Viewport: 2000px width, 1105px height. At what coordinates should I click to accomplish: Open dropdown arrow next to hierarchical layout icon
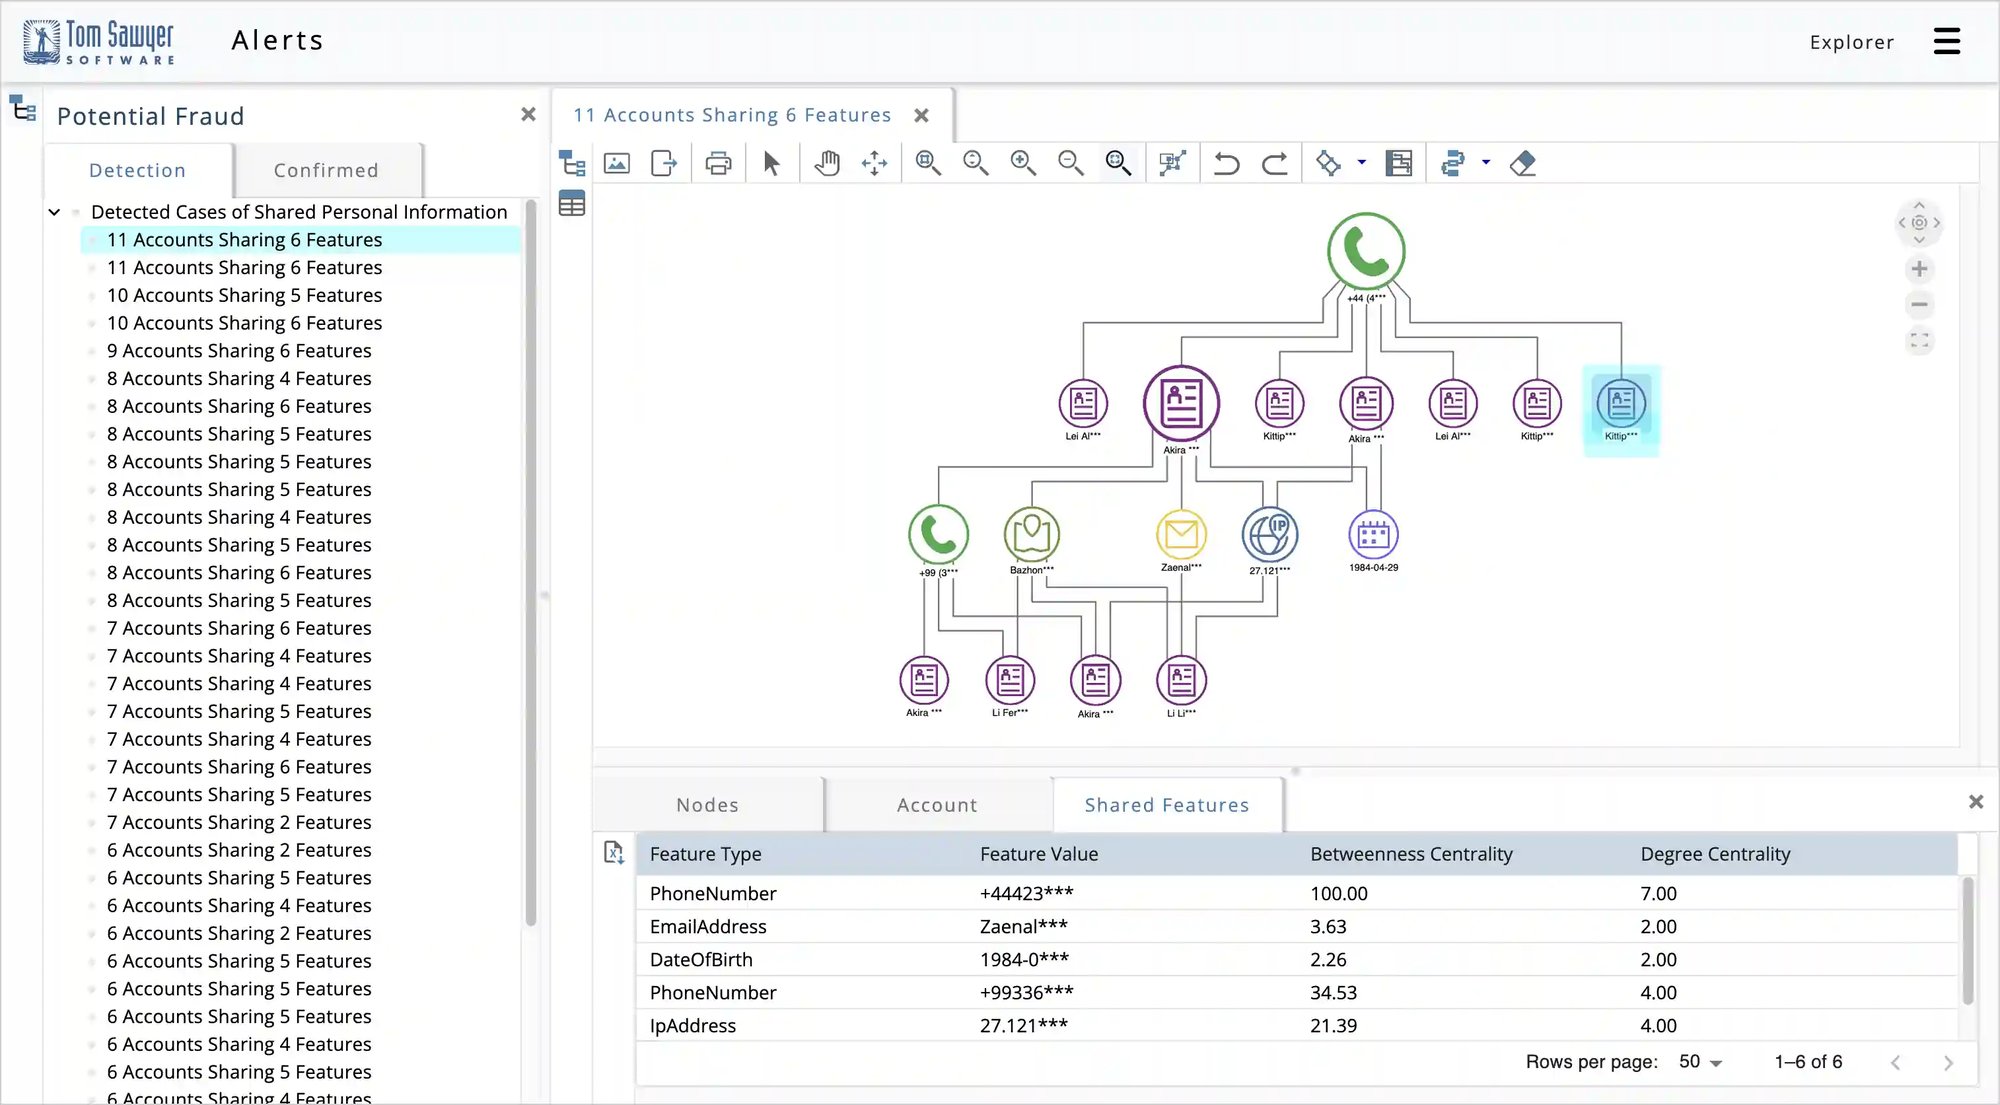pos(1486,163)
